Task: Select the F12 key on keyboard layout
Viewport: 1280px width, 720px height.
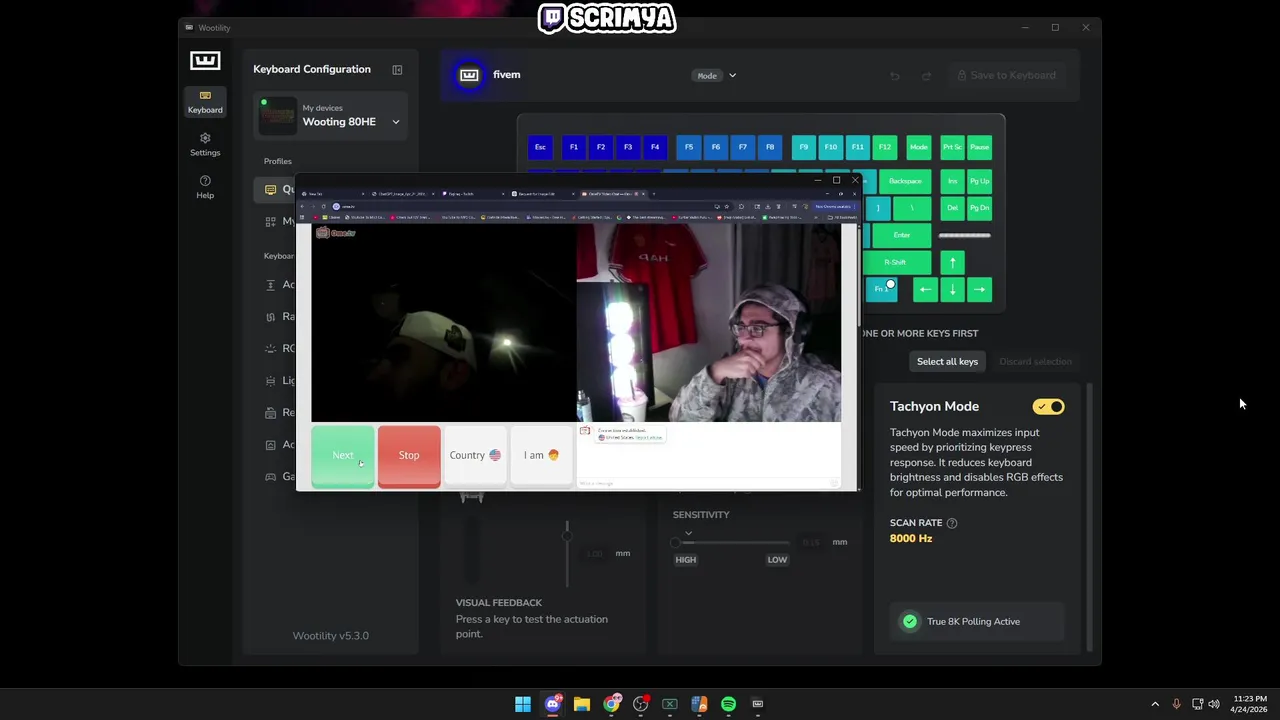Action: point(885,147)
